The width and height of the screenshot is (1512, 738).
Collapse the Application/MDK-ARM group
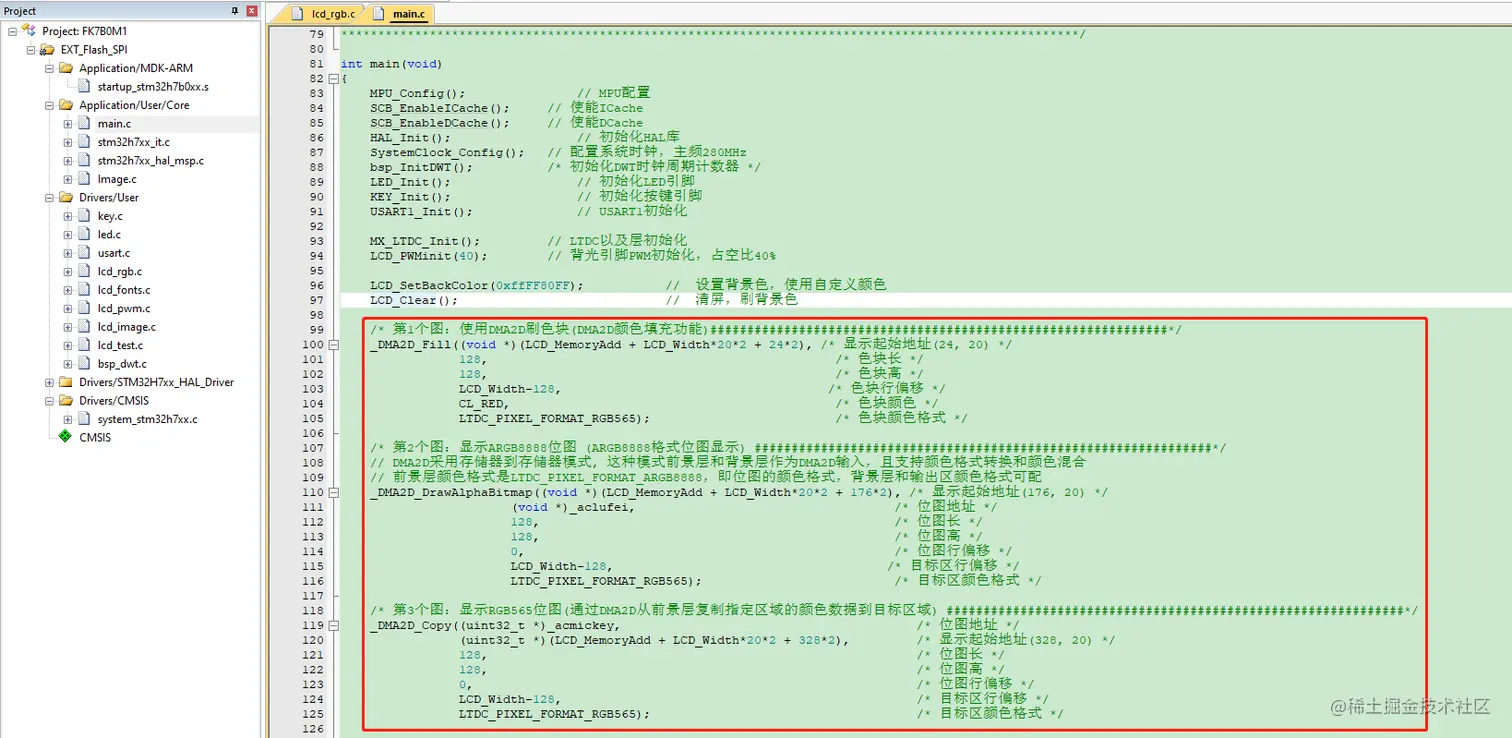pyautogui.click(x=49, y=68)
